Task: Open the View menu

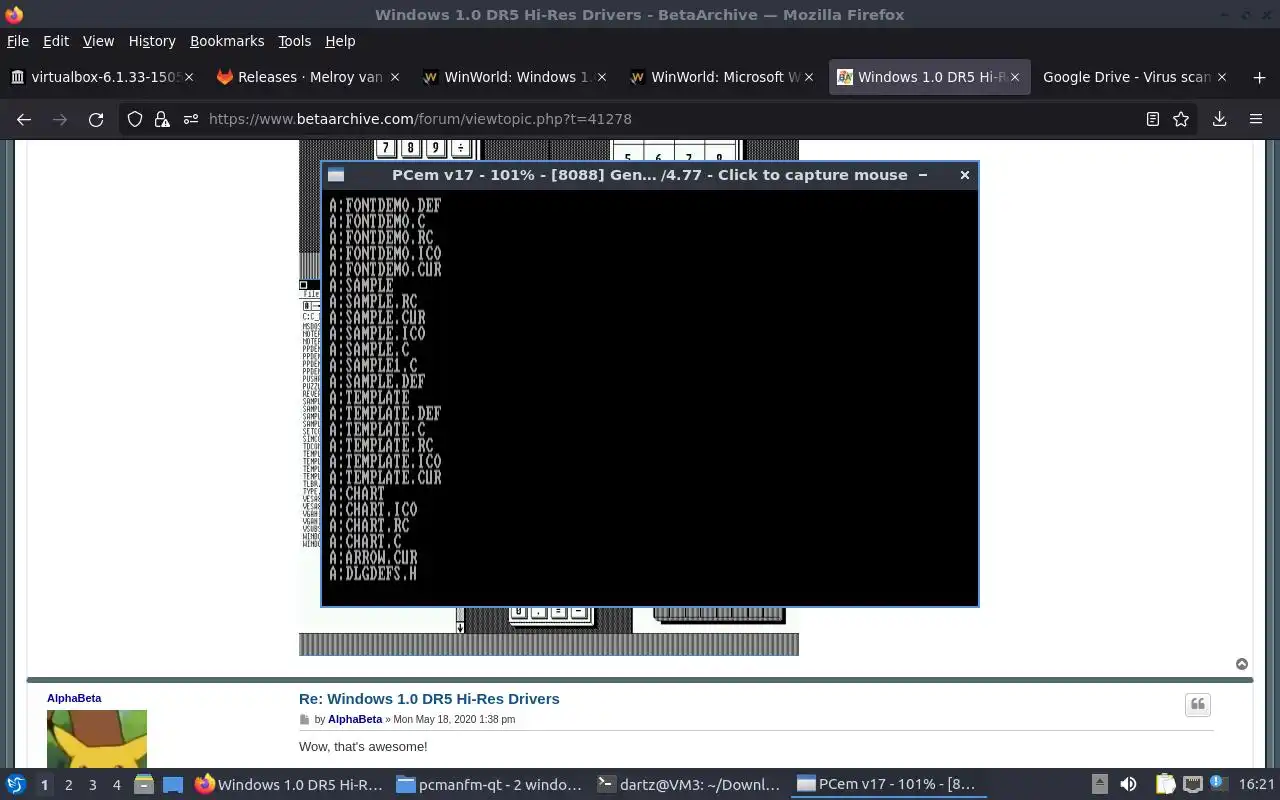Action: coord(98,41)
